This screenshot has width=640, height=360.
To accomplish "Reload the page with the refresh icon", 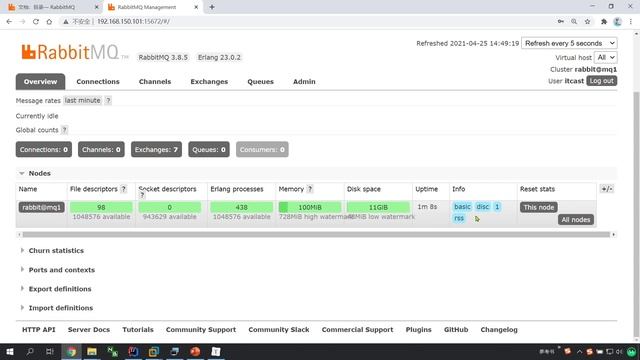I will pos(36,22).
